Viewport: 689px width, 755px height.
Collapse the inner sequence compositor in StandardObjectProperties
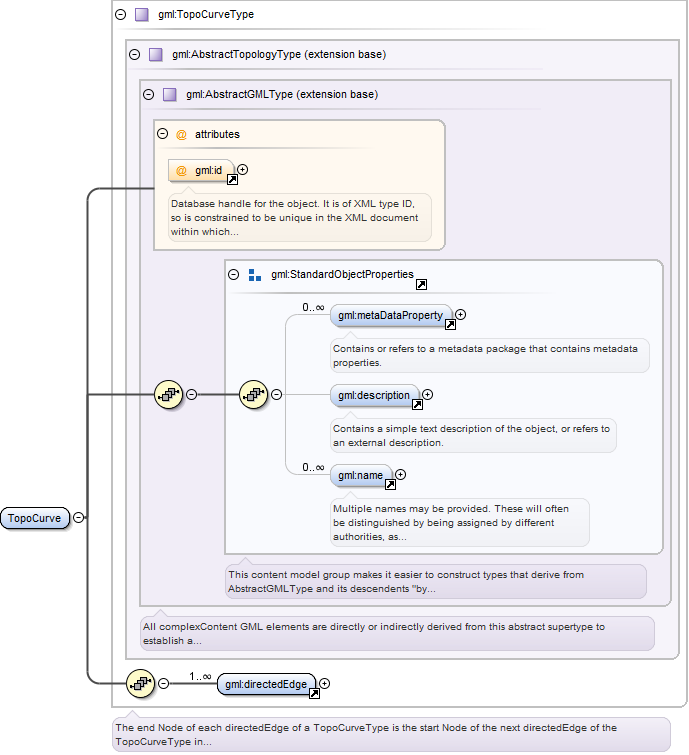[276, 394]
